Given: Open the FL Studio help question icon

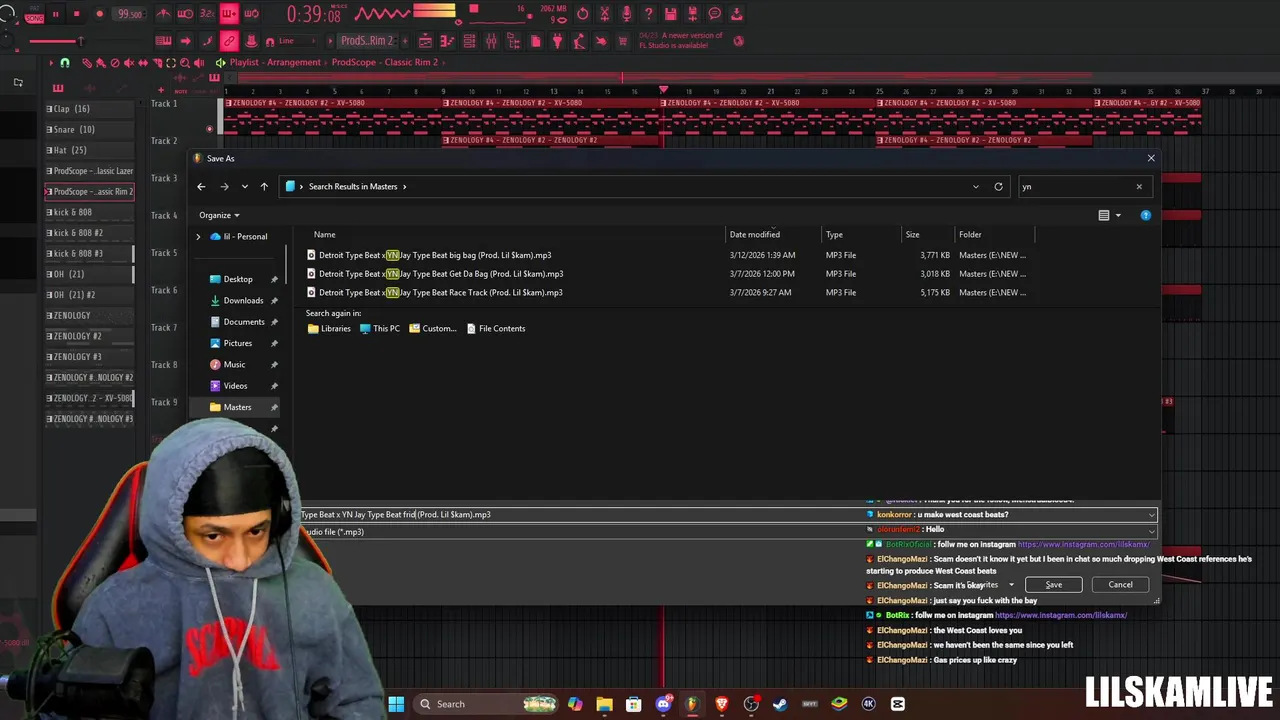Looking at the screenshot, I should coord(648,14).
